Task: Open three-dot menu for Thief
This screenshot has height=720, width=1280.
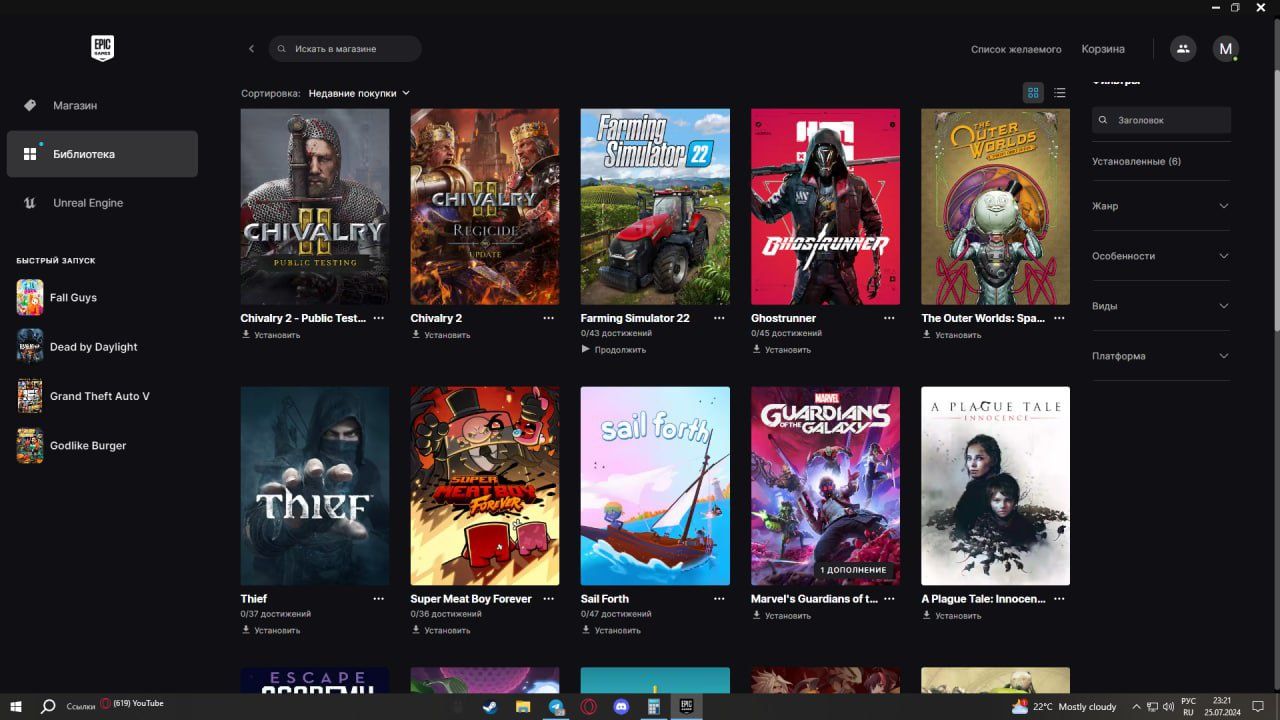Action: point(379,599)
